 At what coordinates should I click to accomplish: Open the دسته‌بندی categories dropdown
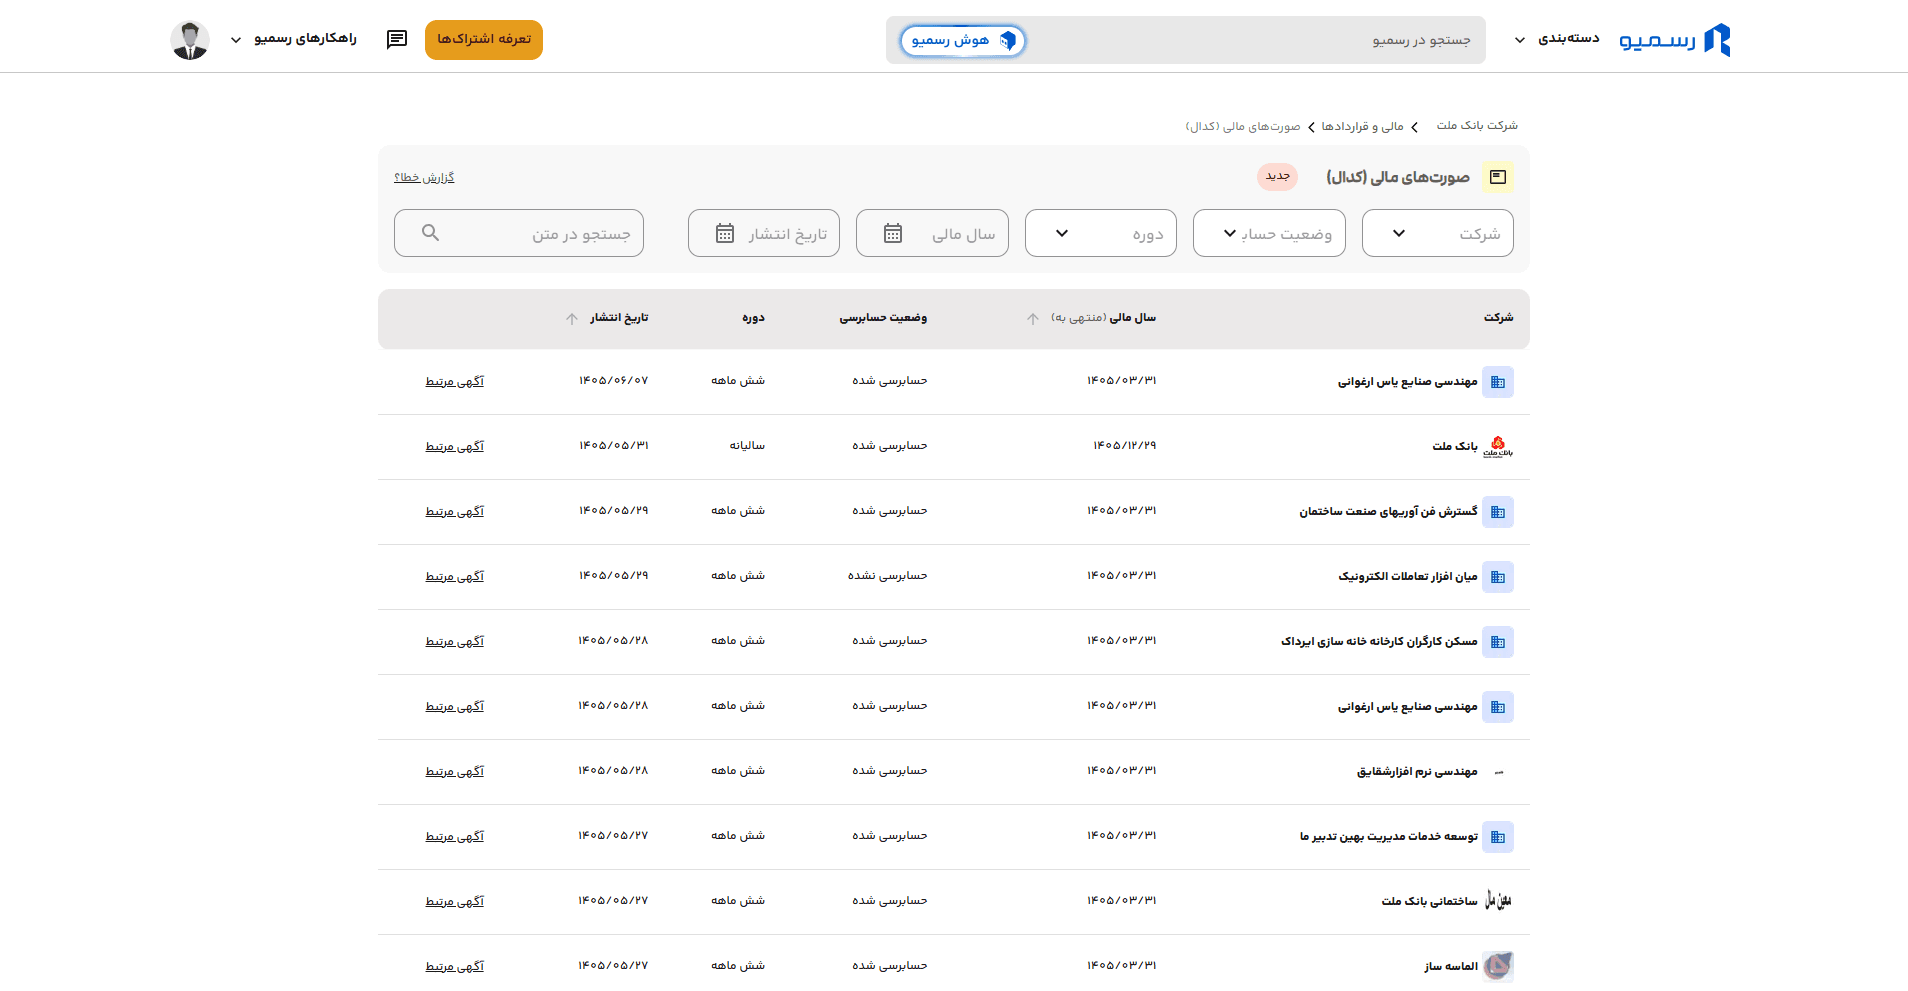1556,39
